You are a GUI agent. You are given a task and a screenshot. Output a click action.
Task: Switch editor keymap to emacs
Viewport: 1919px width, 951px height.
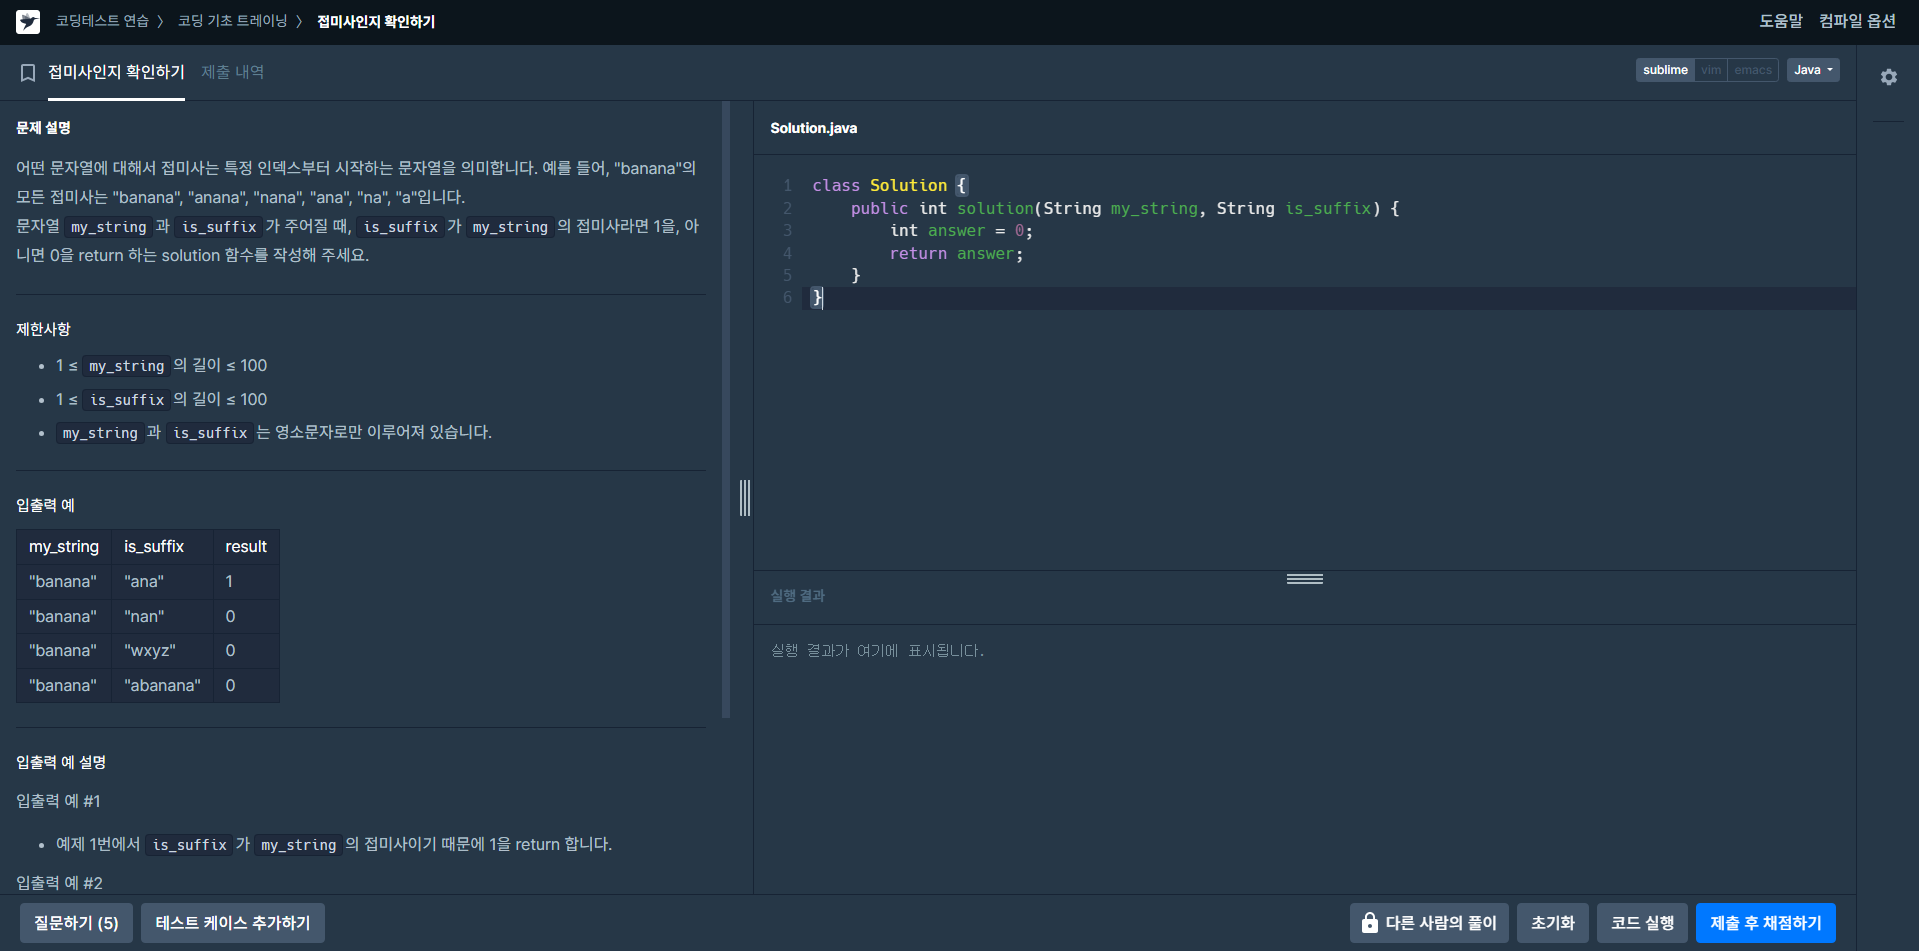[1753, 70]
